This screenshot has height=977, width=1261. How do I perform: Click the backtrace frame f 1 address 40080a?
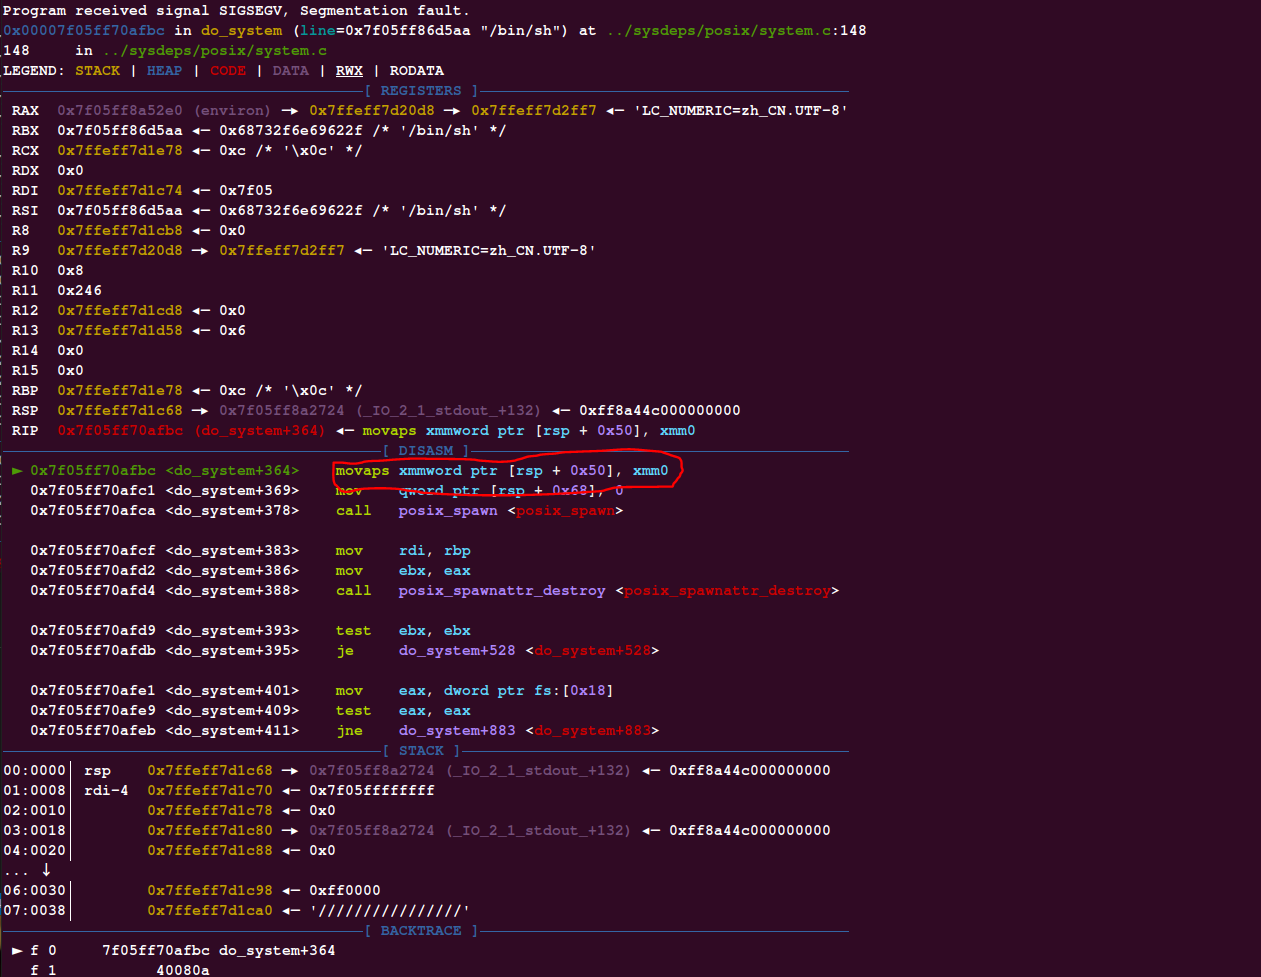coord(183,970)
